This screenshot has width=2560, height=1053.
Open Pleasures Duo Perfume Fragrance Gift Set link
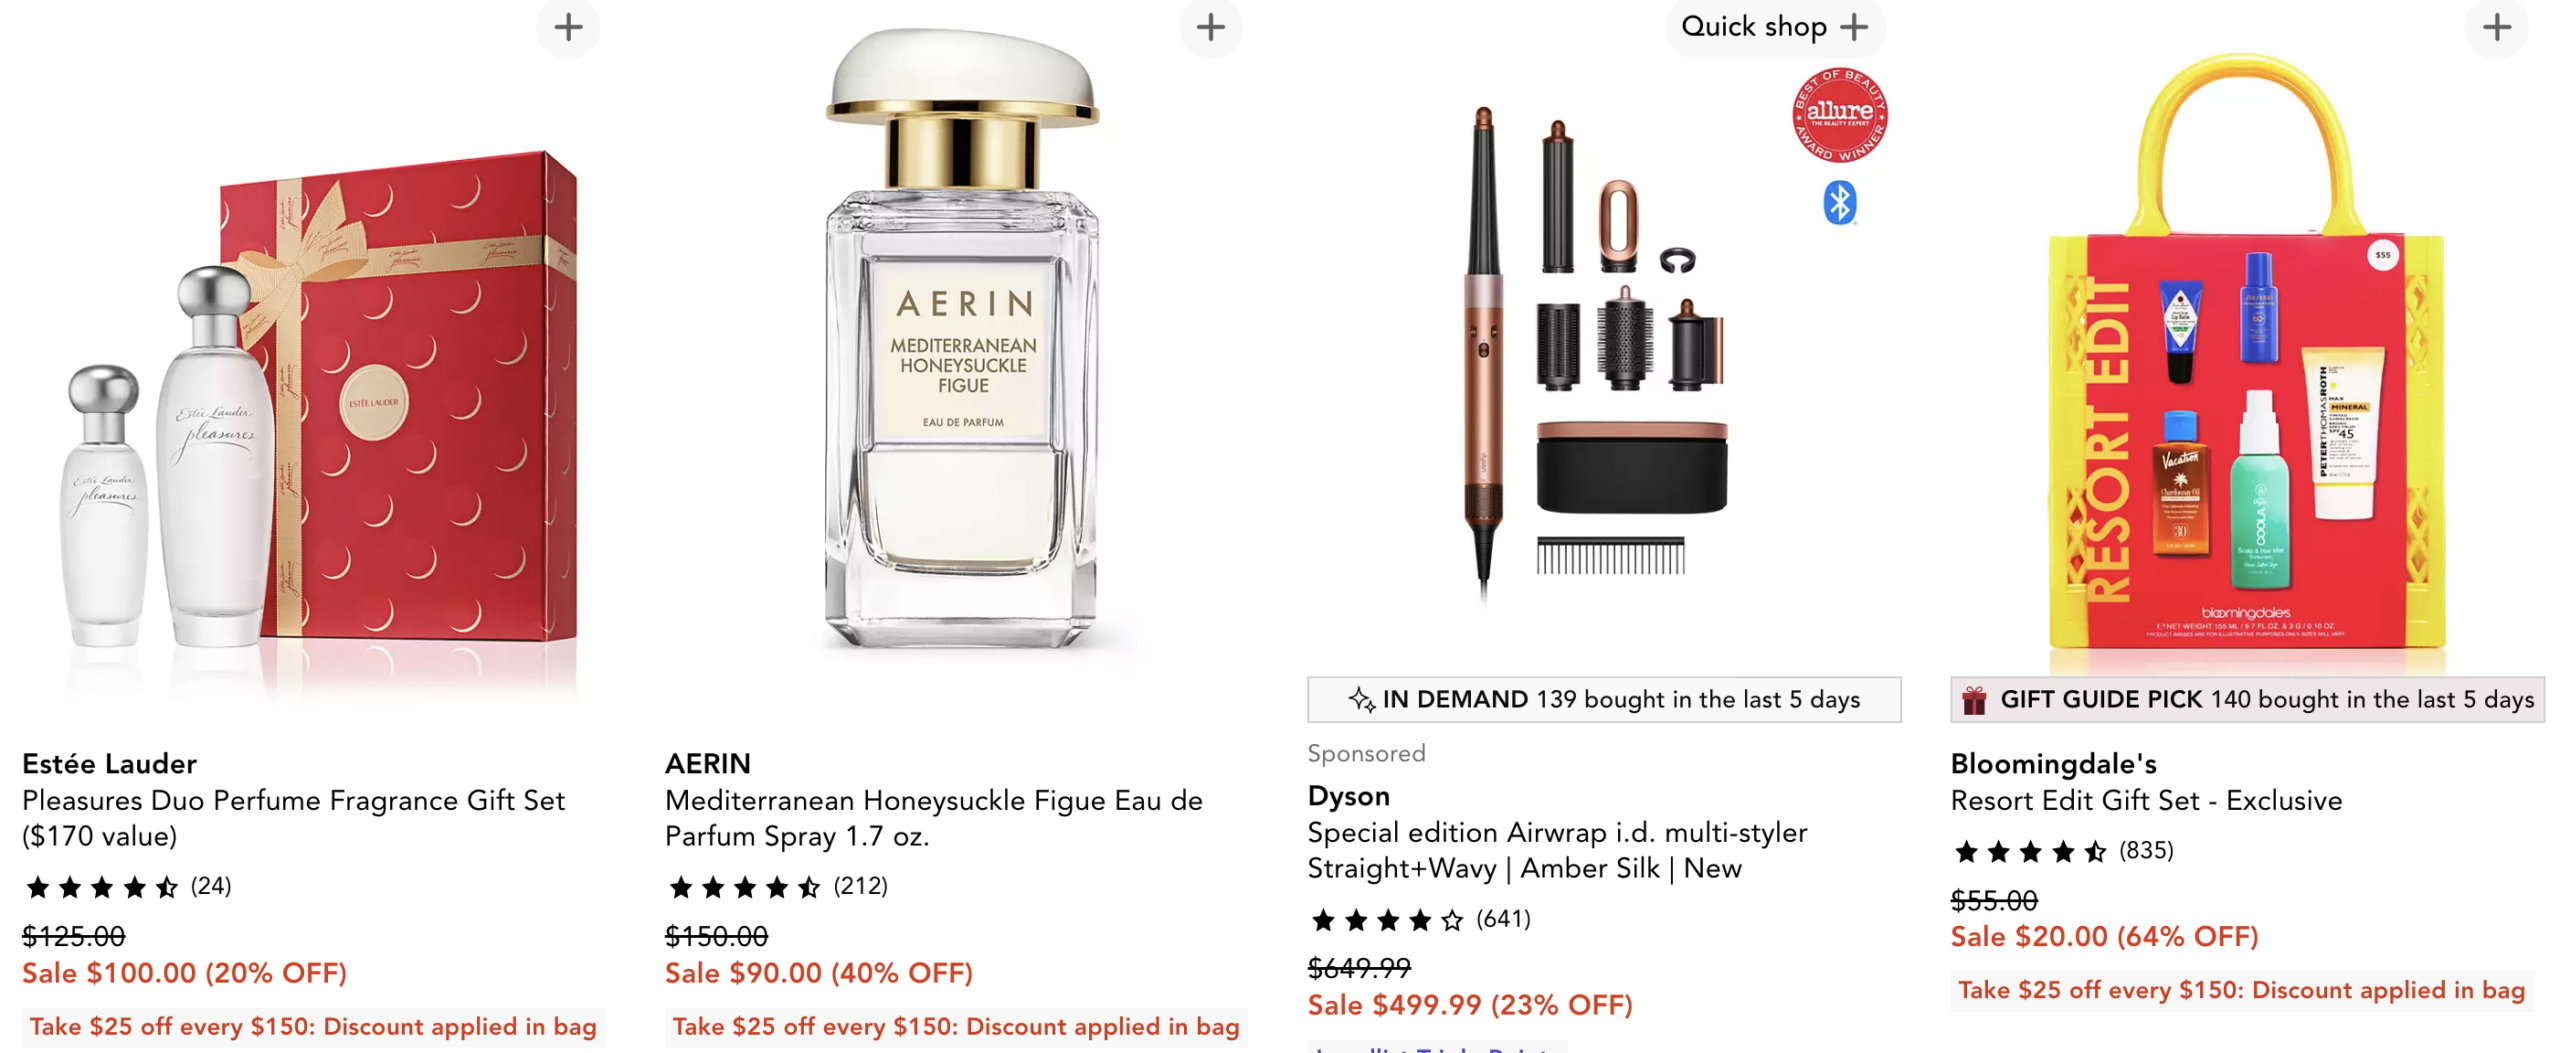tap(293, 818)
